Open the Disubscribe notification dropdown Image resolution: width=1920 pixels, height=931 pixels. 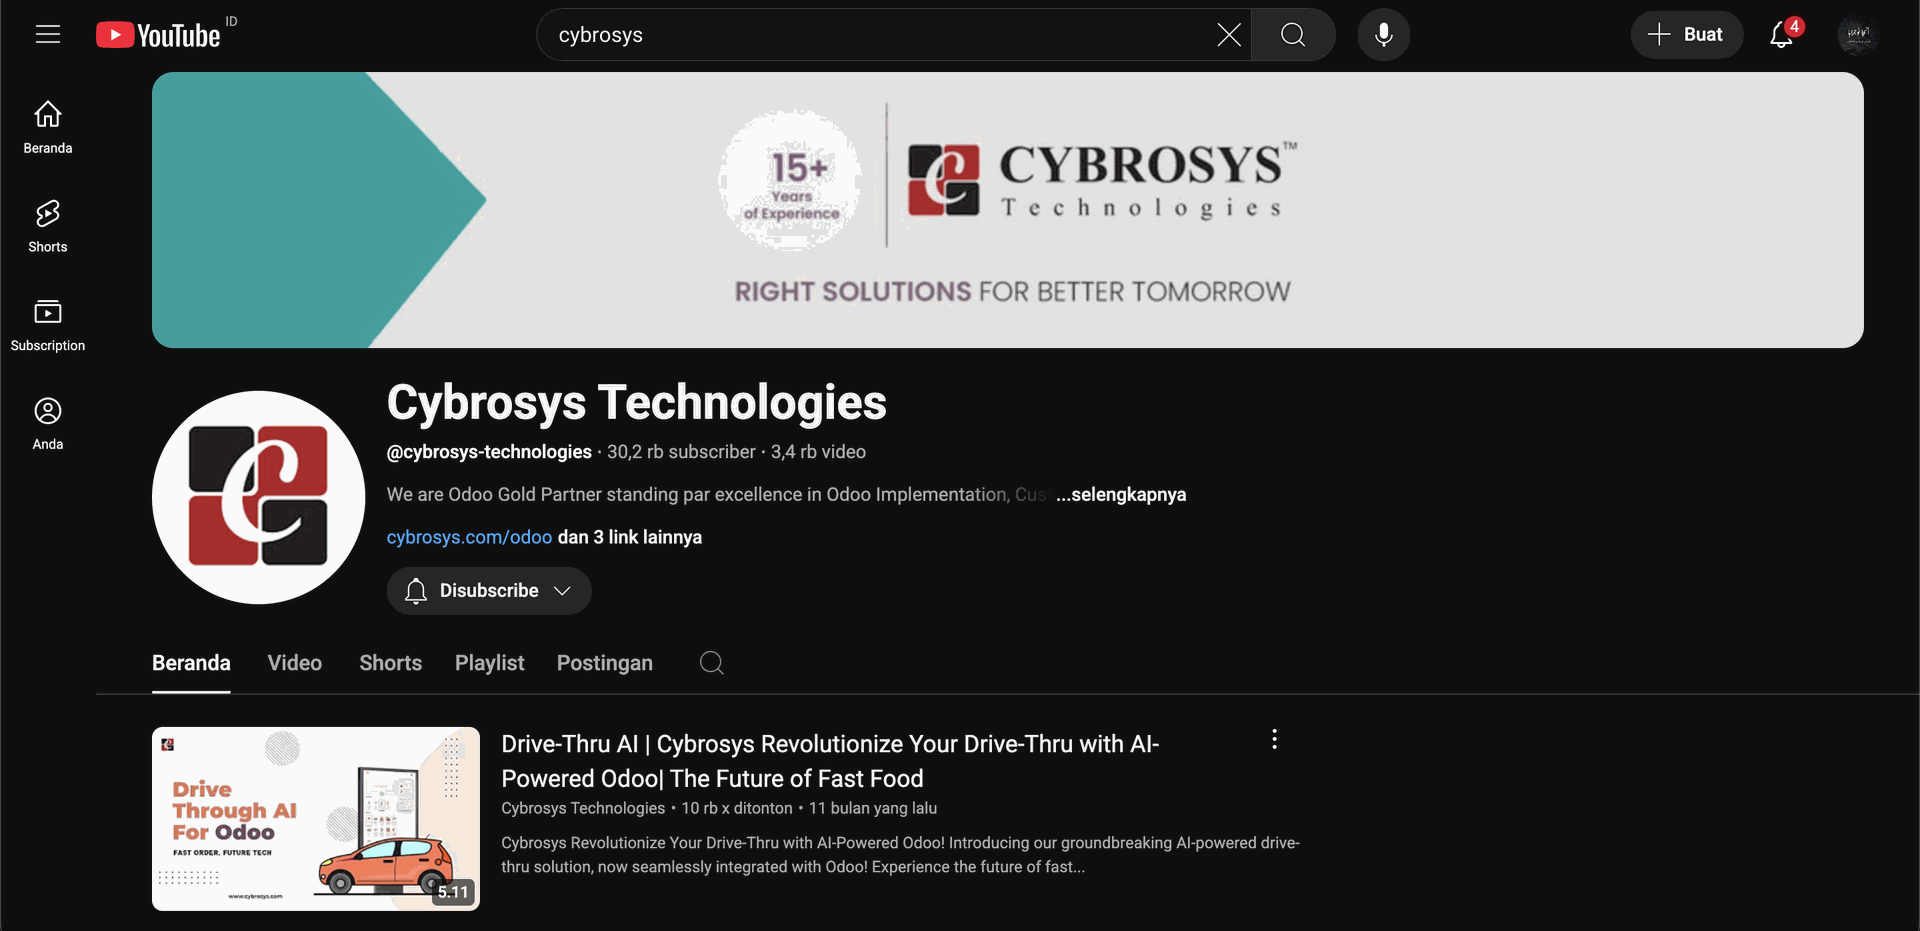click(x=489, y=591)
